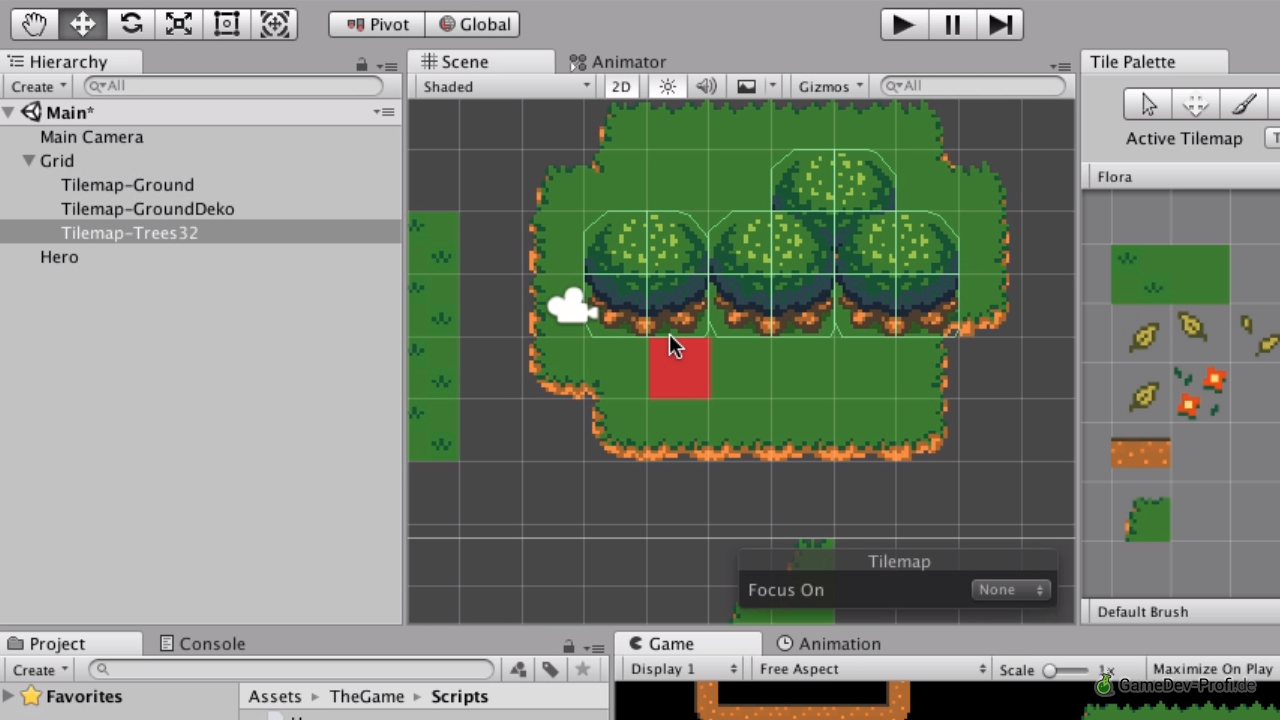Select Tilemap-GroundDeko in Hierarchy

pyautogui.click(x=147, y=209)
